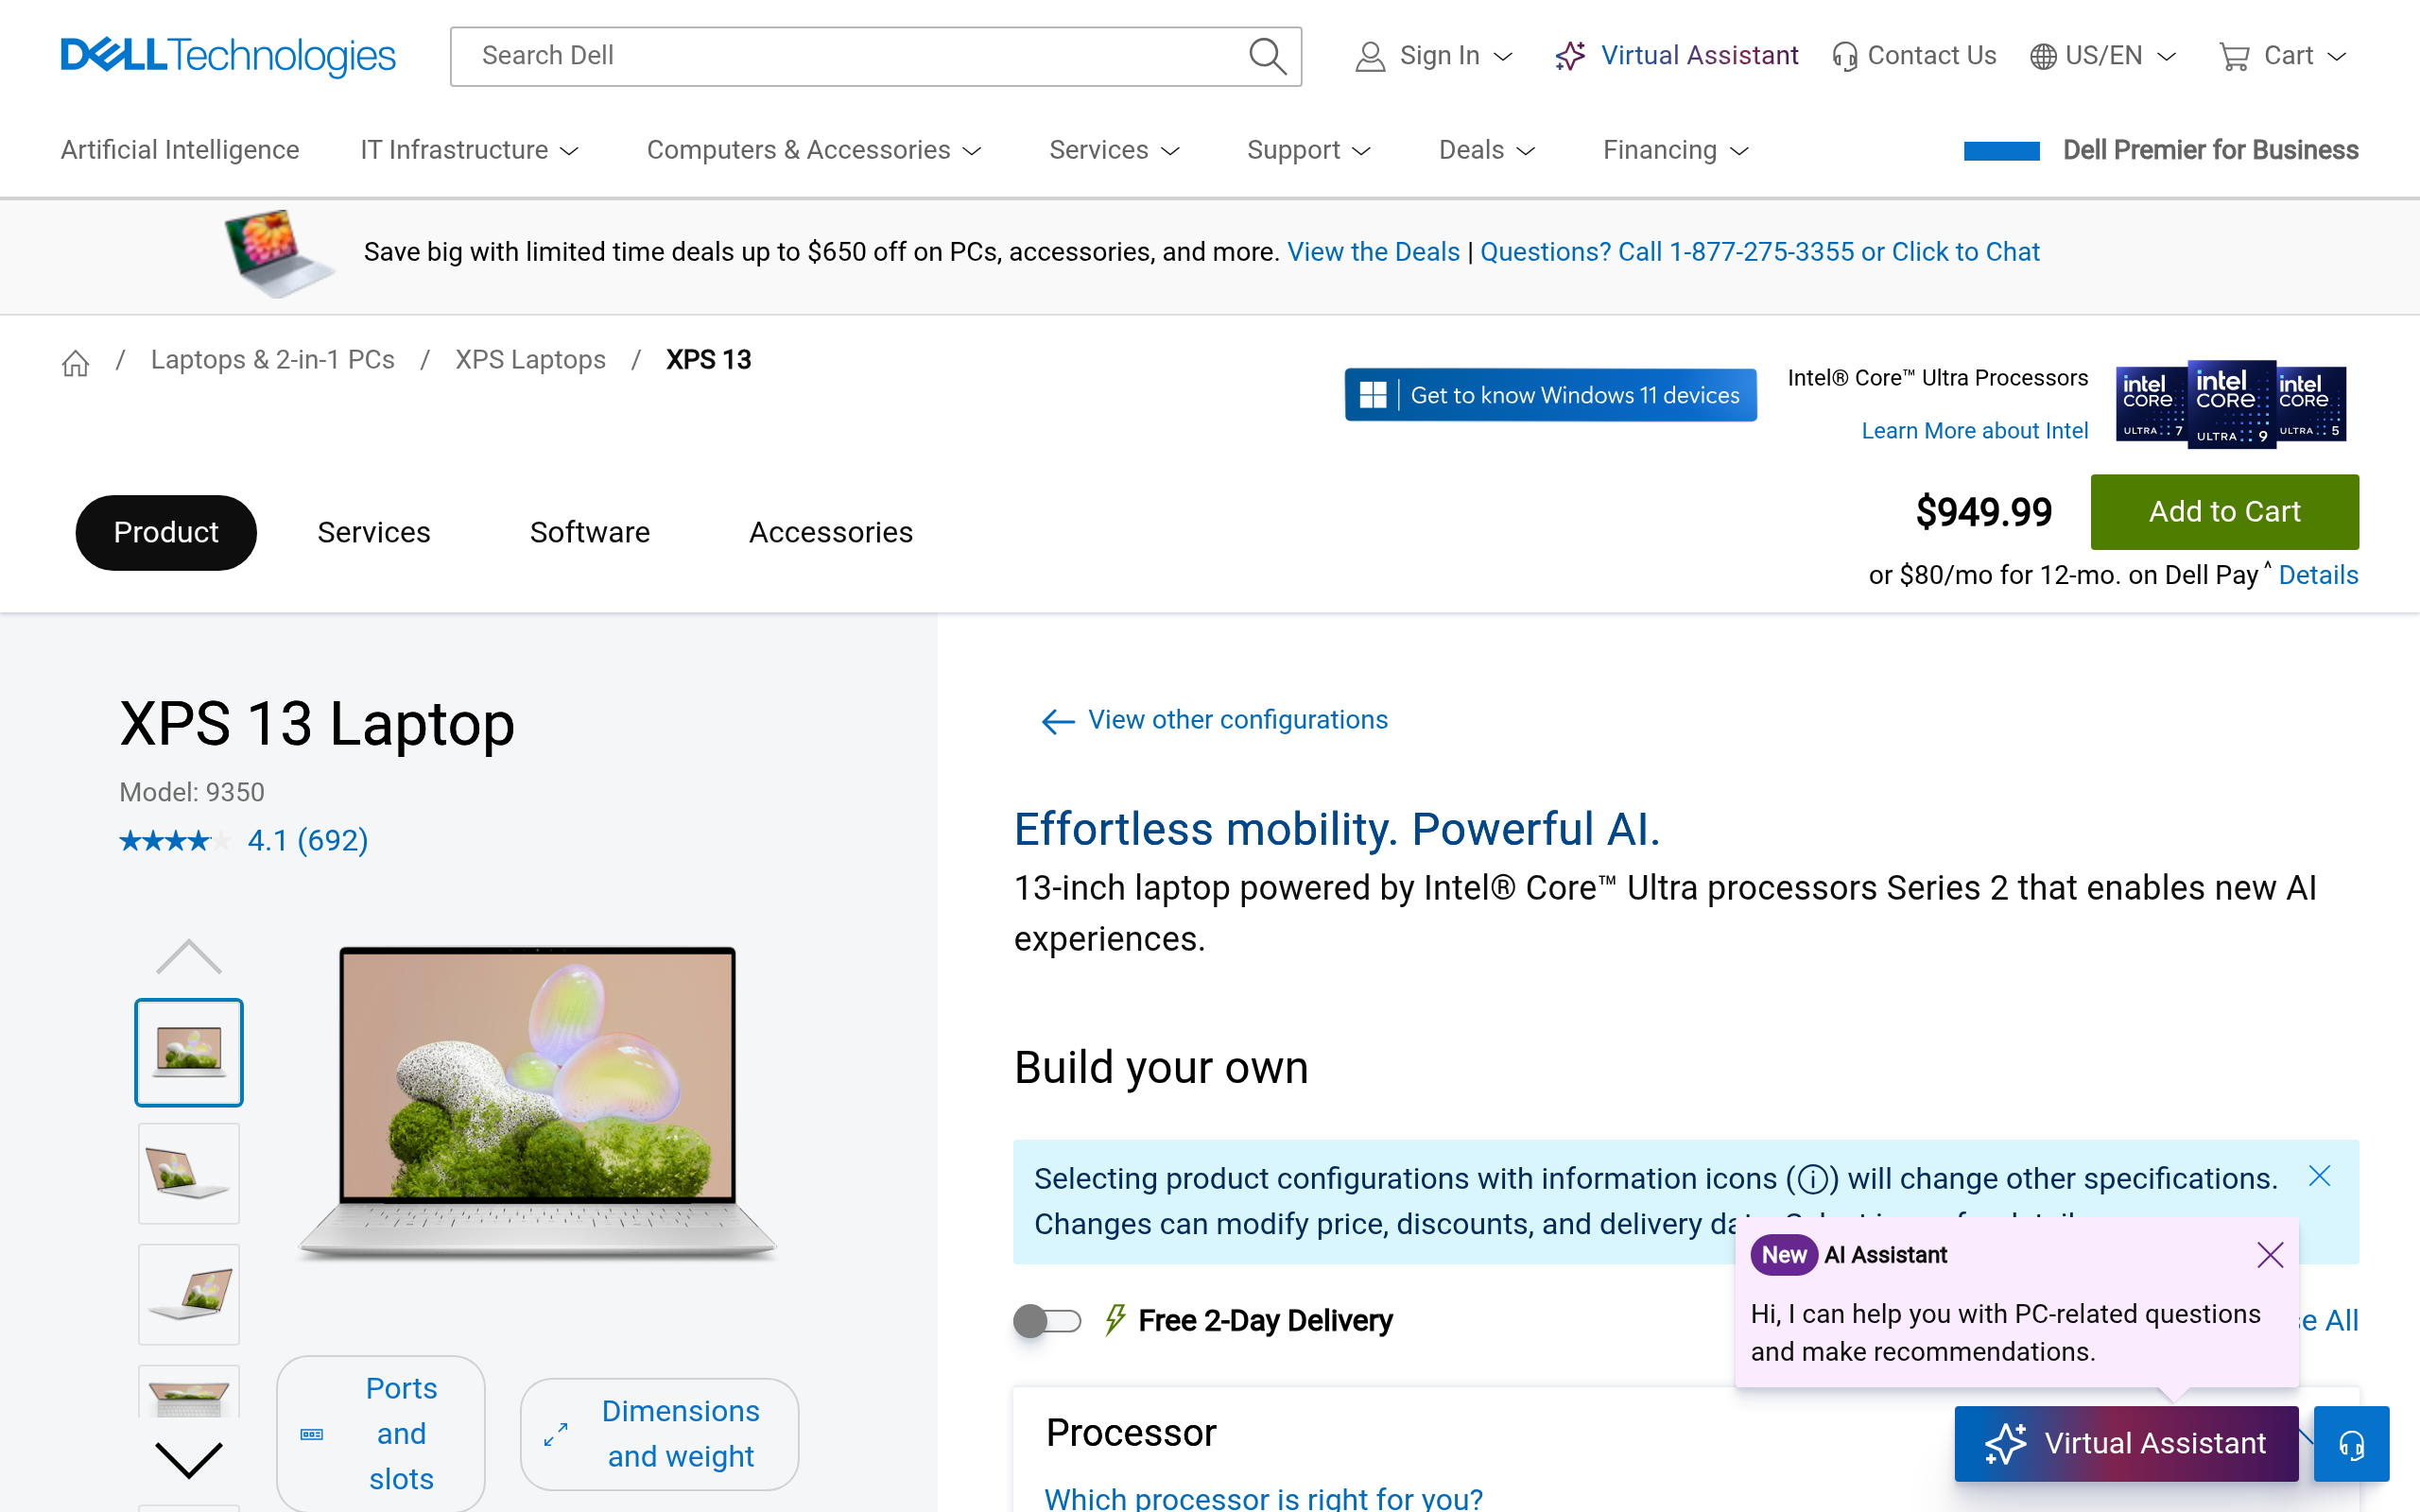Expand the Sign In dropdown
This screenshot has width=2420, height=1512.
coord(1434,56)
